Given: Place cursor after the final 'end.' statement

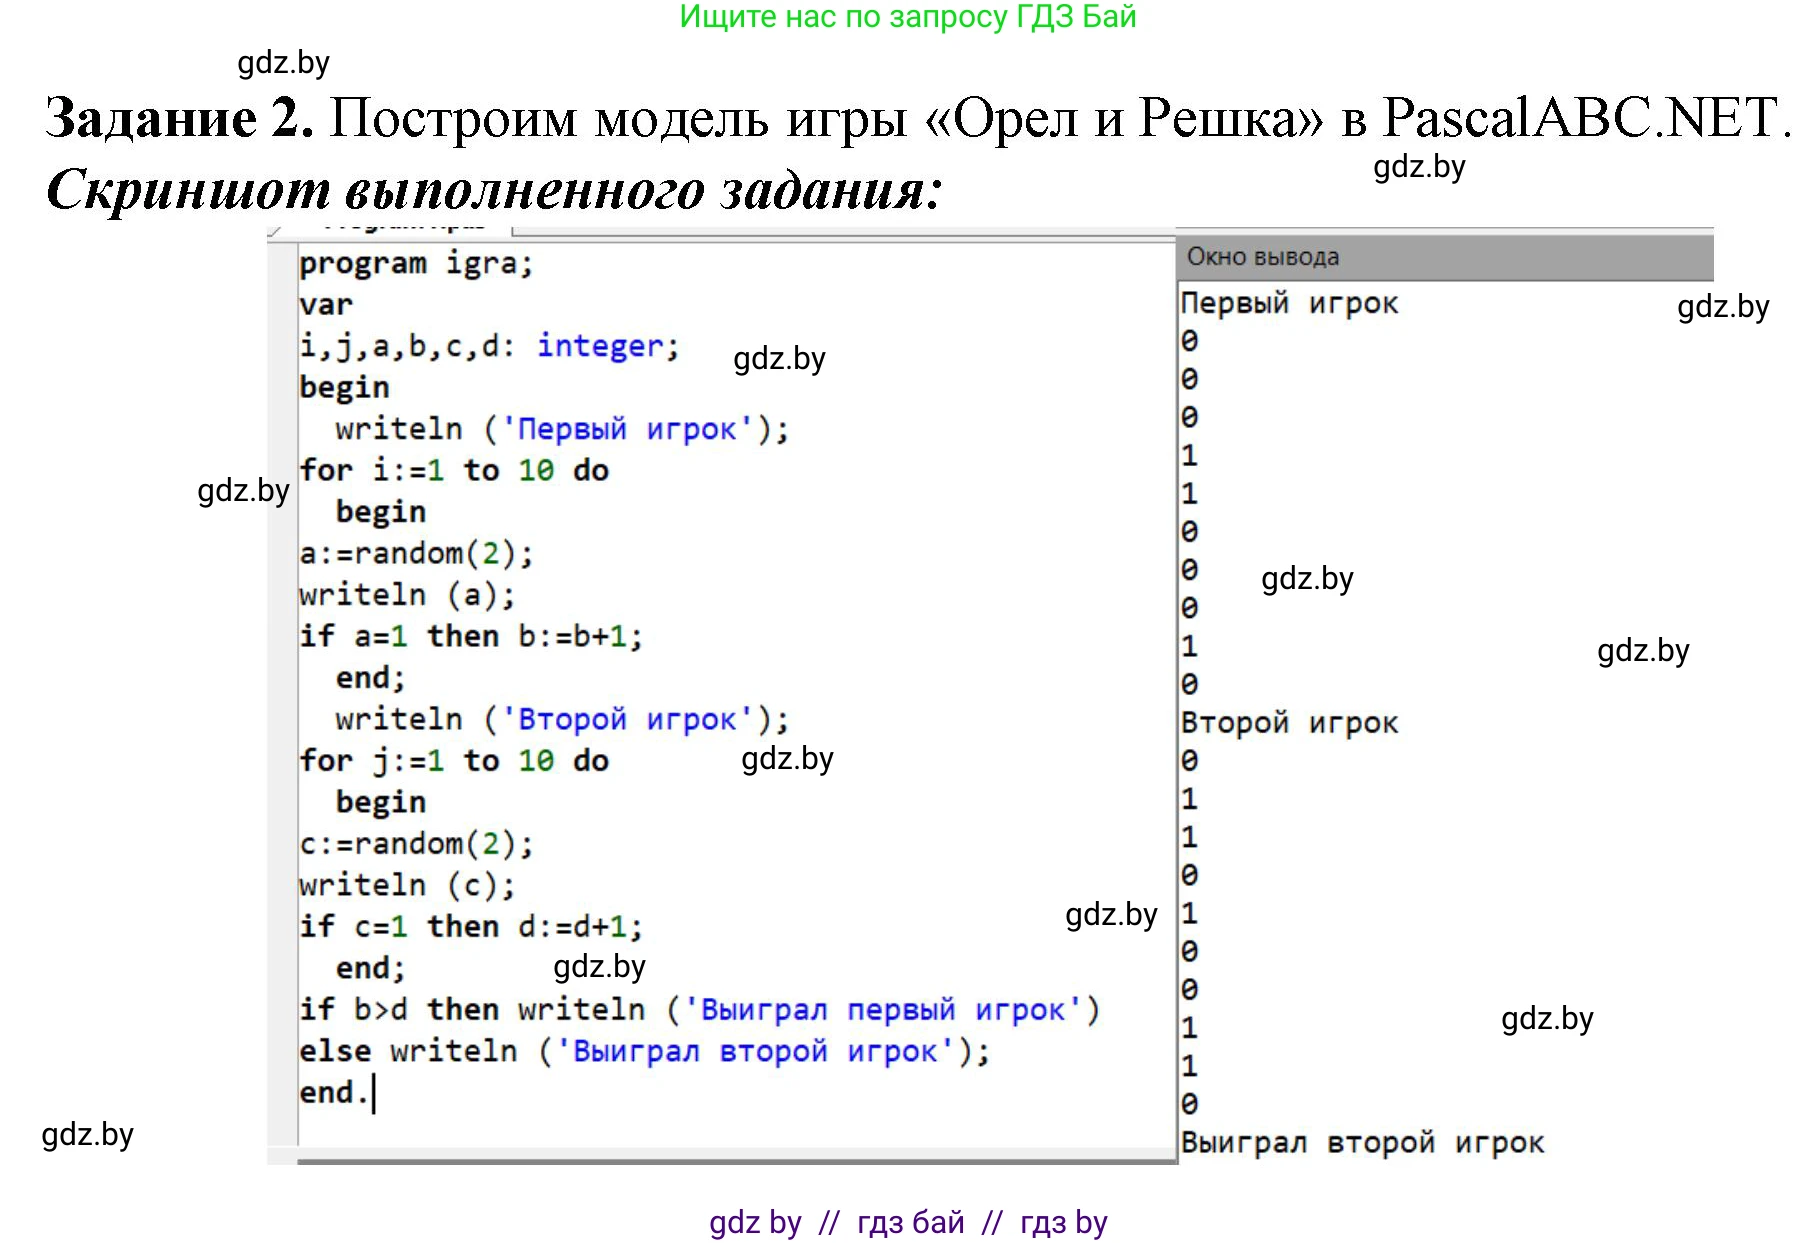Looking at the screenshot, I should point(378,1093).
